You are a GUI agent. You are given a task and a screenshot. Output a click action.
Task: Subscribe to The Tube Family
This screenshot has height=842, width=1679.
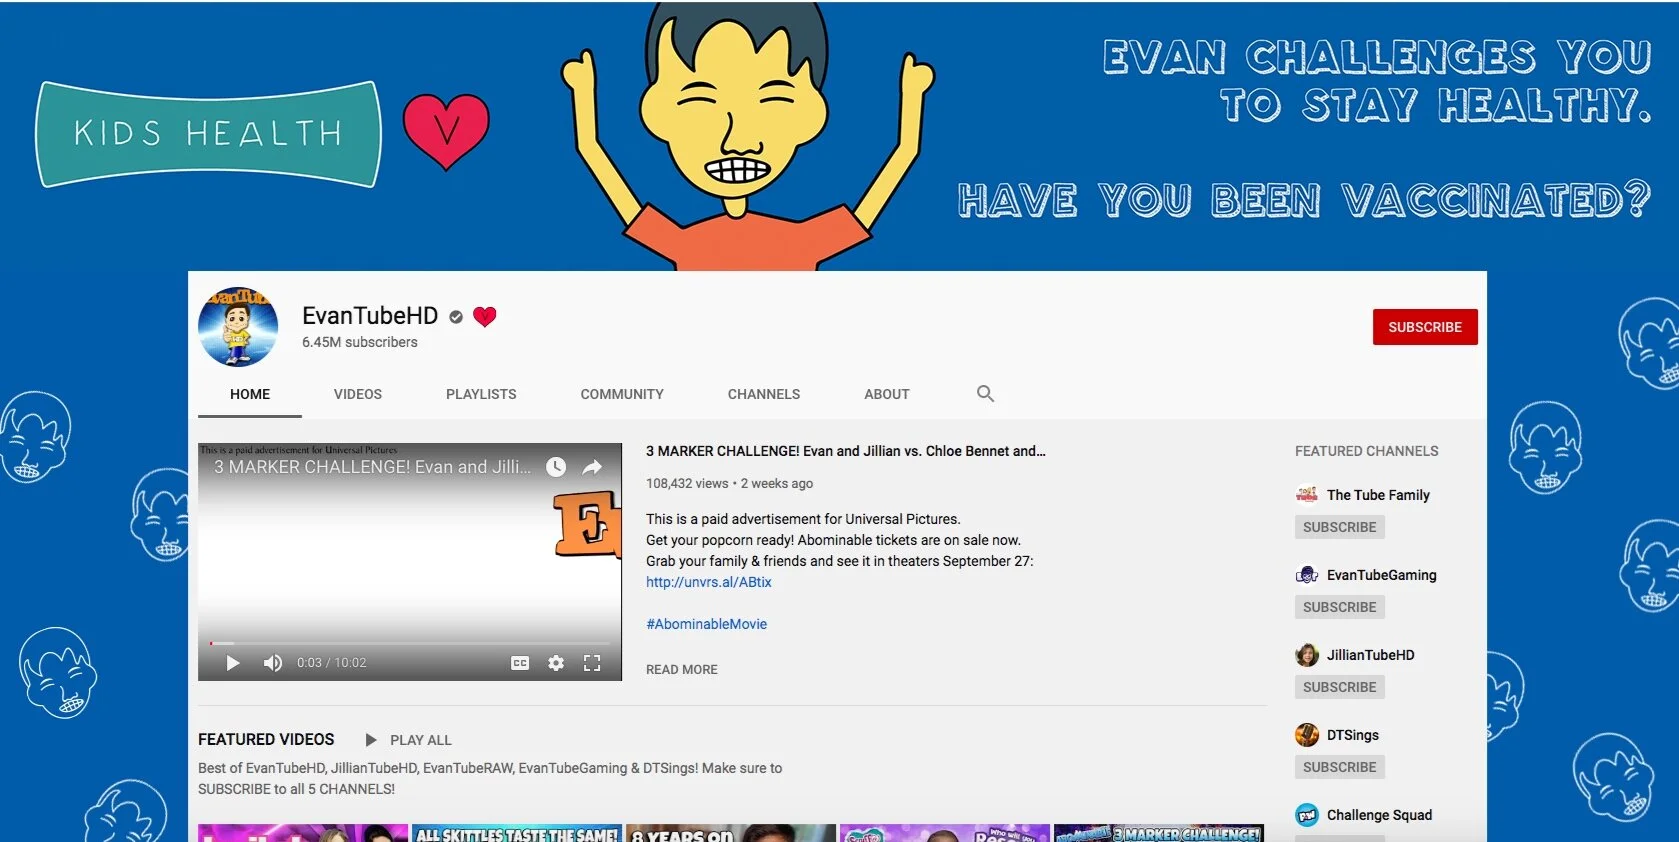(1340, 527)
